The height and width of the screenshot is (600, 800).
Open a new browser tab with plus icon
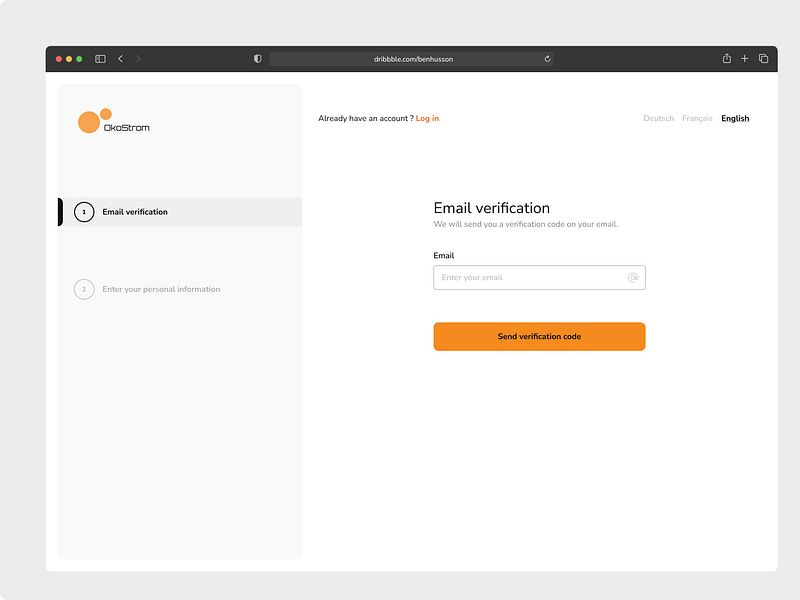(x=744, y=58)
